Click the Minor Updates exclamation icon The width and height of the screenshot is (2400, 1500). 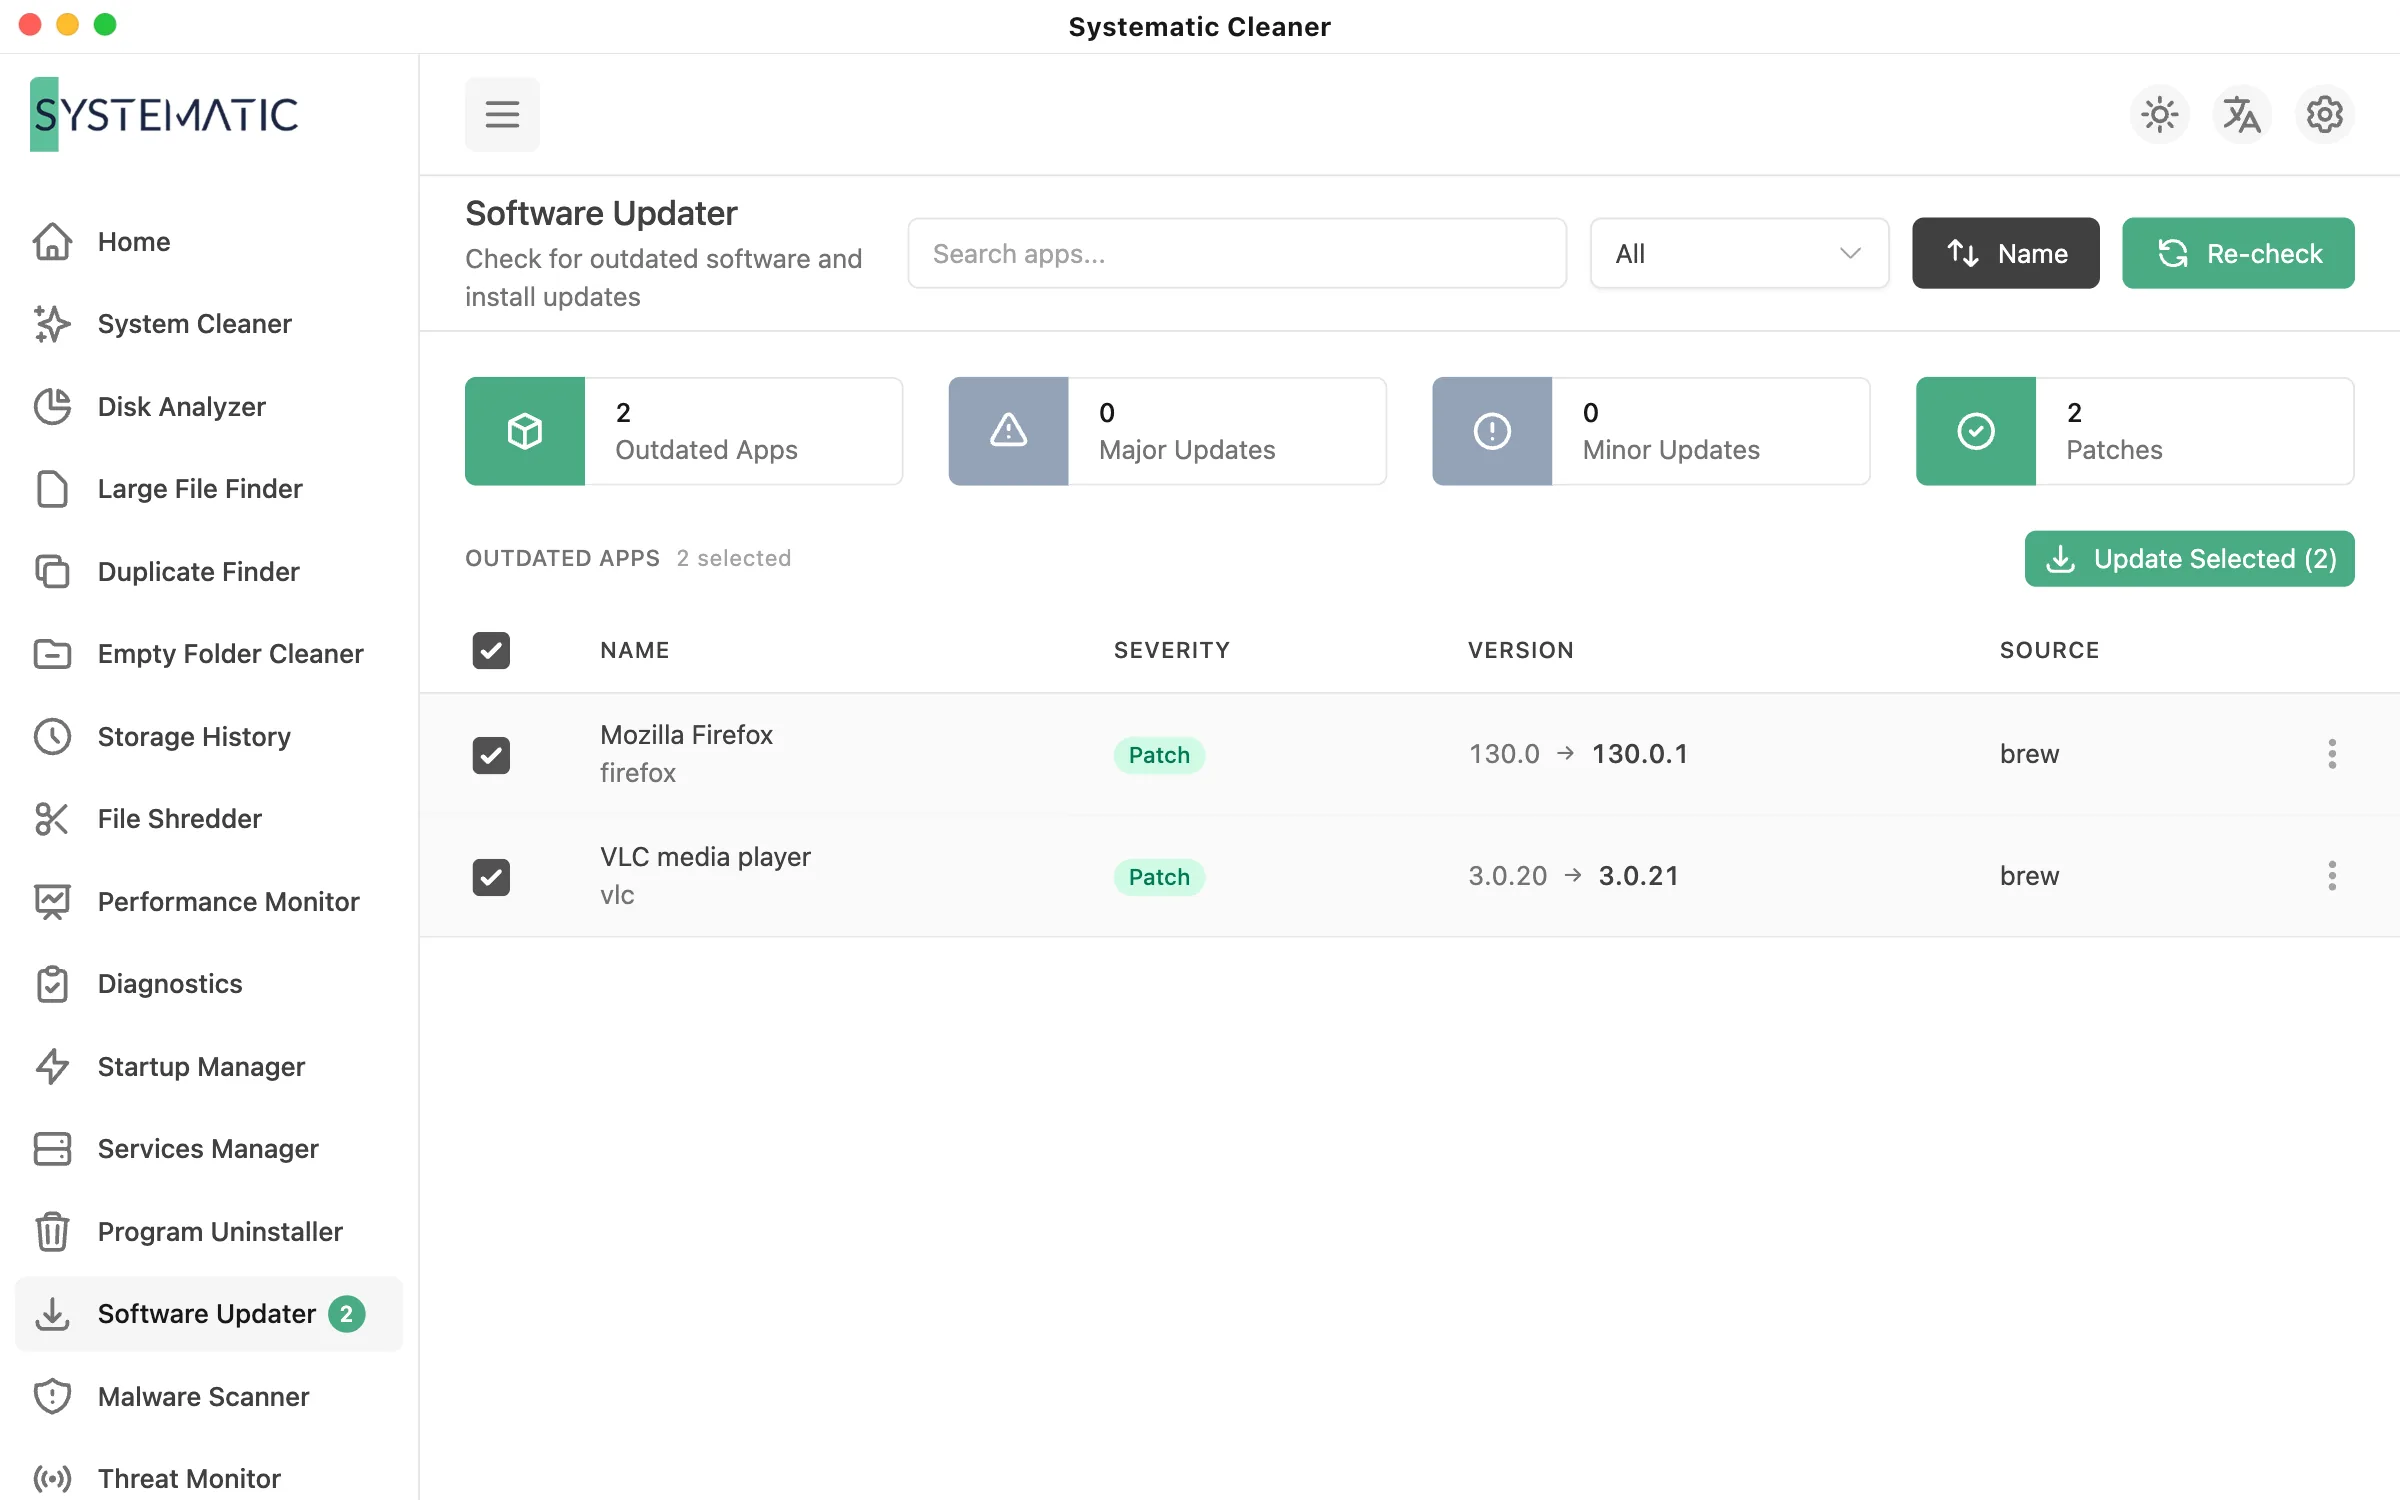[1492, 431]
